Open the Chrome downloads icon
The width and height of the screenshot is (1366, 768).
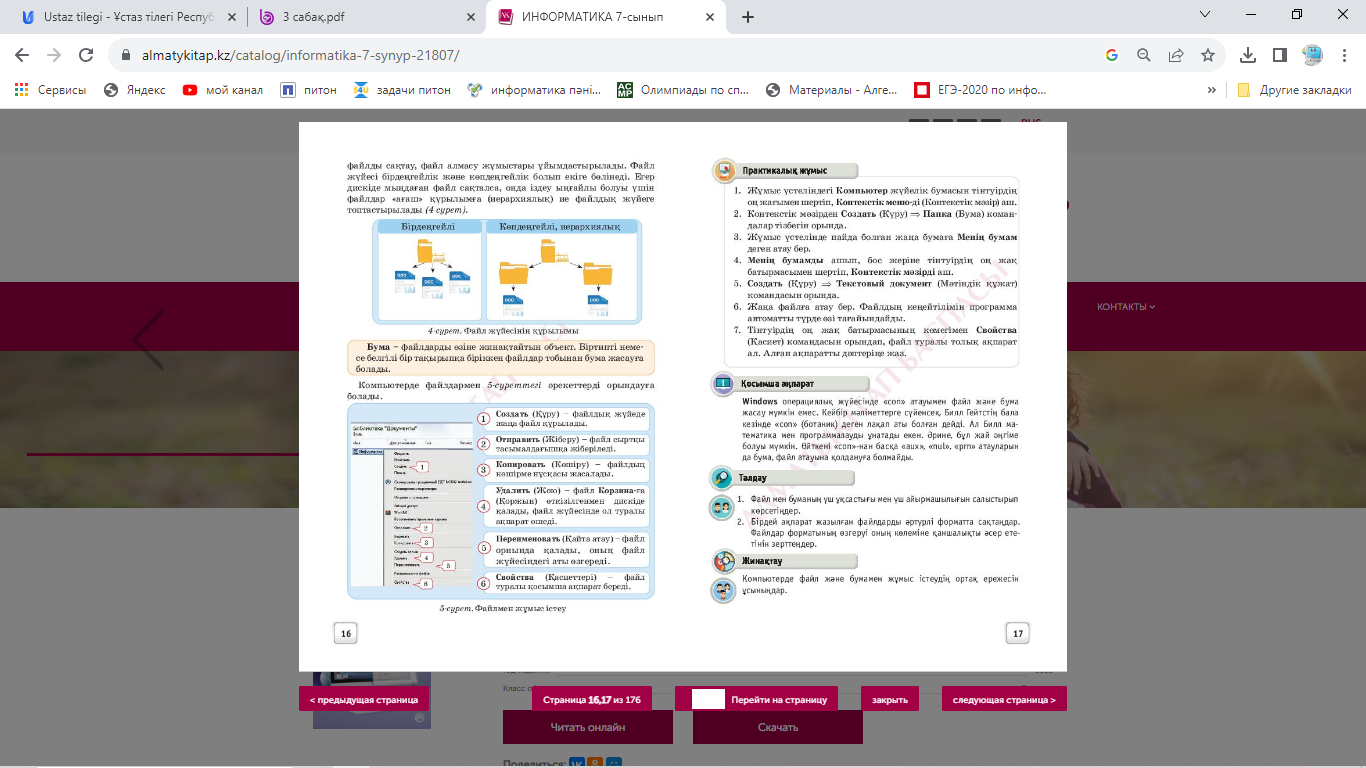tap(1248, 55)
